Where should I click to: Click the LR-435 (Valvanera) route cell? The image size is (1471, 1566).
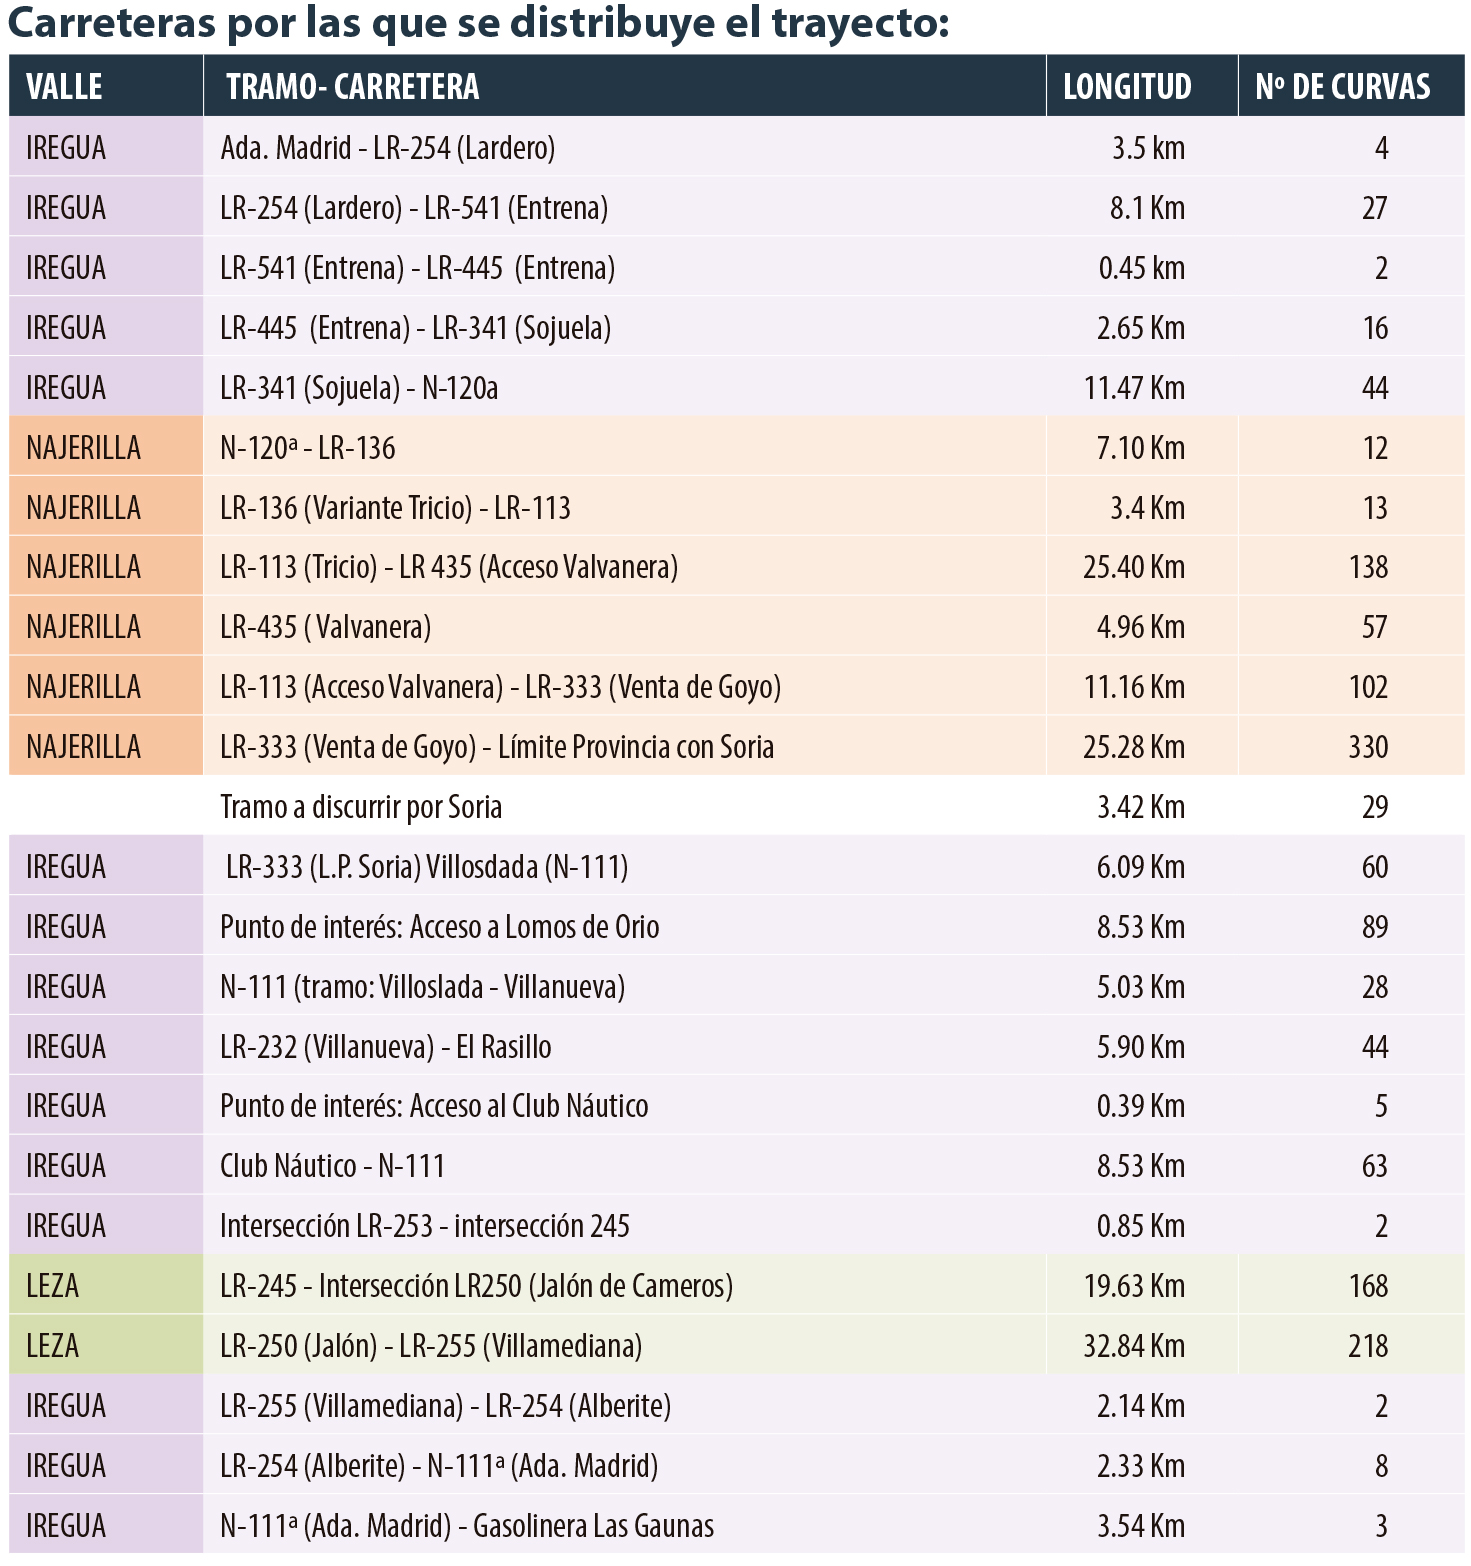(x=326, y=627)
